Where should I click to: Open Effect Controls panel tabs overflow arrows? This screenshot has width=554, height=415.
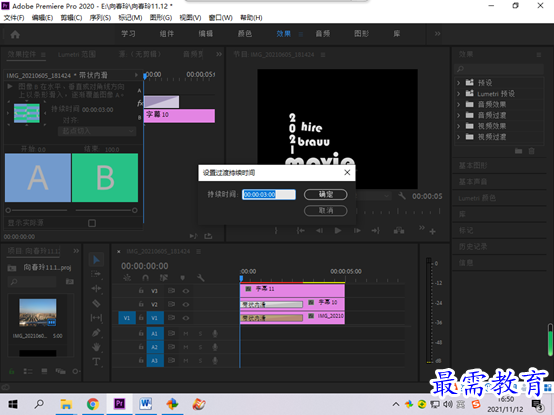[x=219, y=54]
